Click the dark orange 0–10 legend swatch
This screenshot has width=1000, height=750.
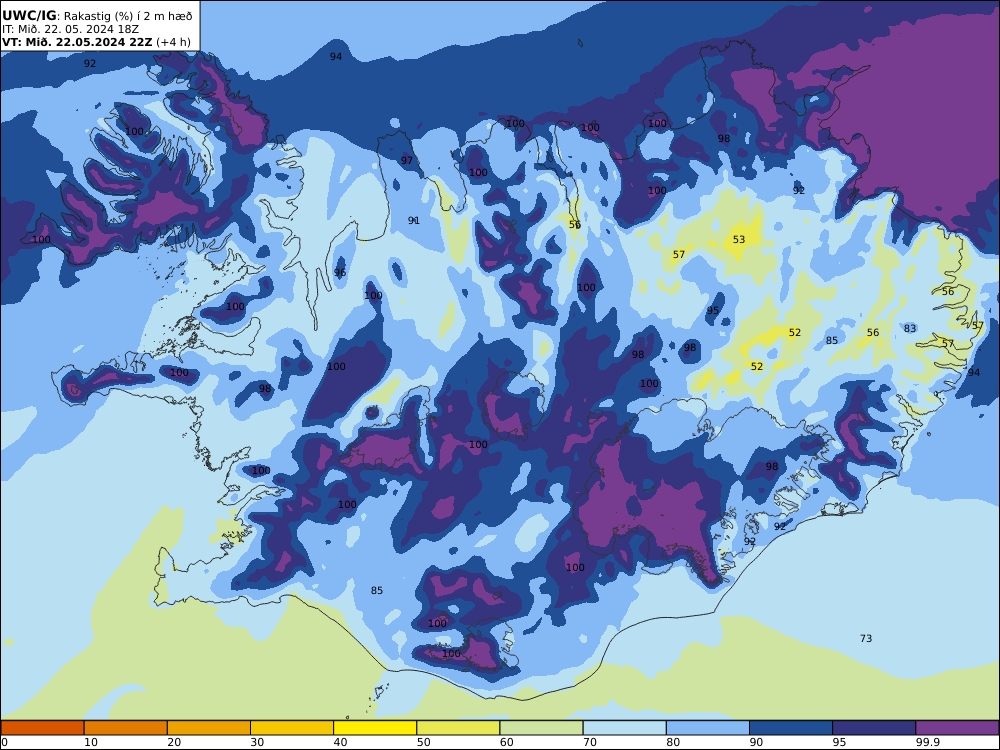point(42,728)
